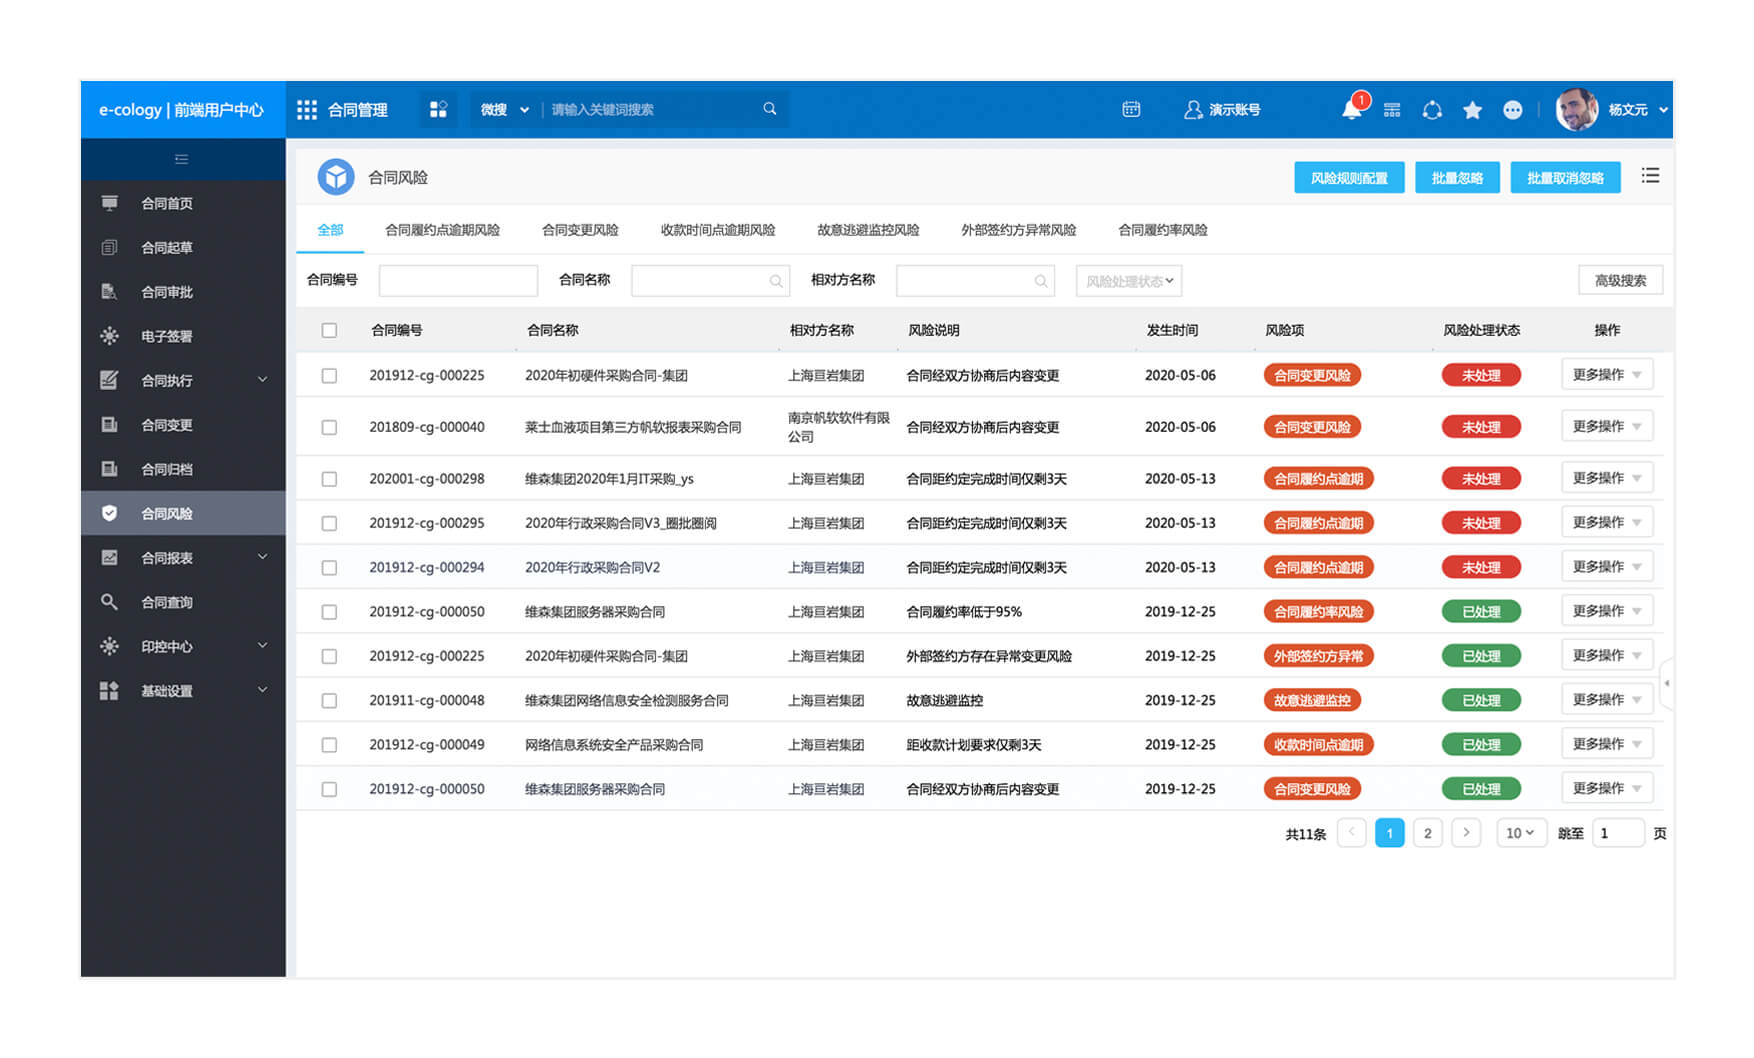Expand the 基础设置 sidebar submenu

pos(263,689)
